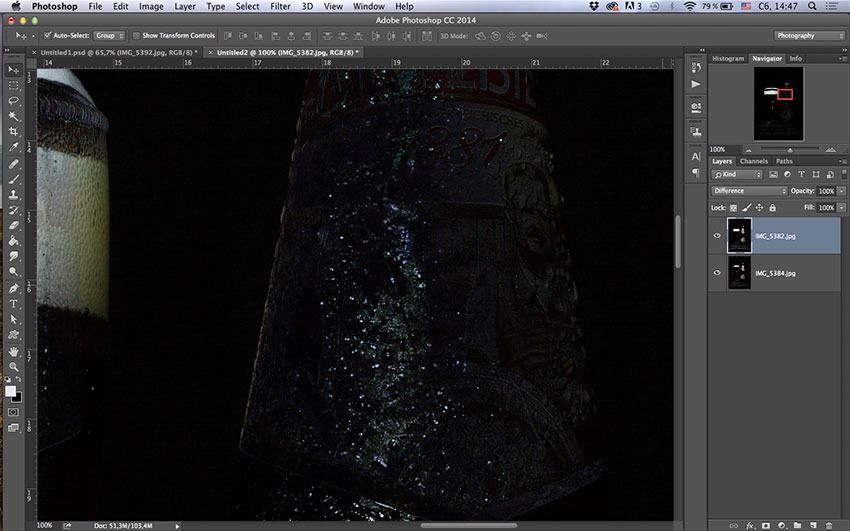Image resolution: width=850 pixels, height=531 pixels.
Task: Select the Rectangular Marquee tool
Action: [x=14, y=86]
